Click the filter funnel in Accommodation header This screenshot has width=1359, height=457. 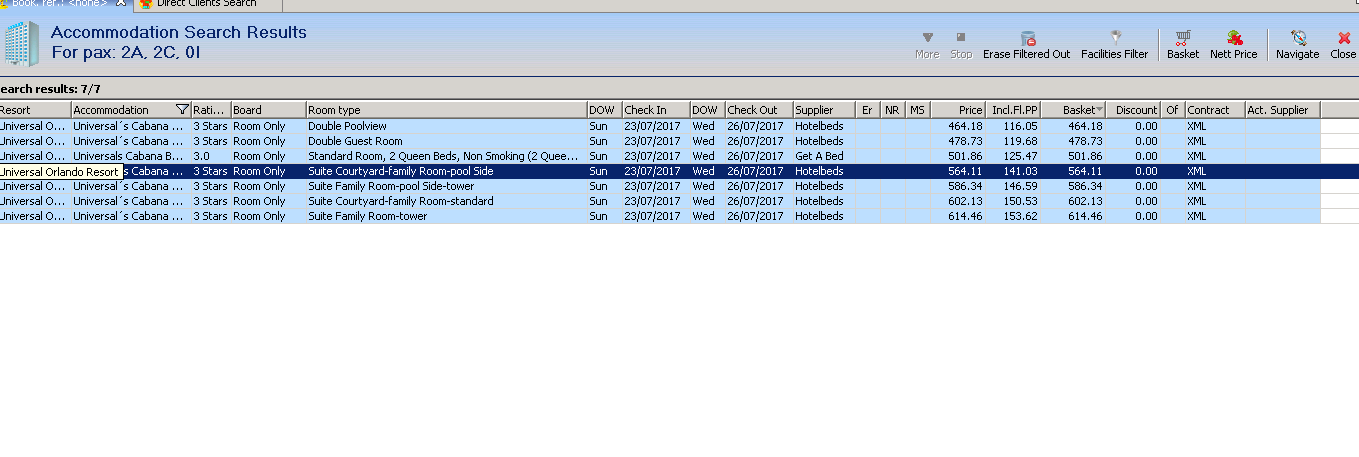(182, 110)
